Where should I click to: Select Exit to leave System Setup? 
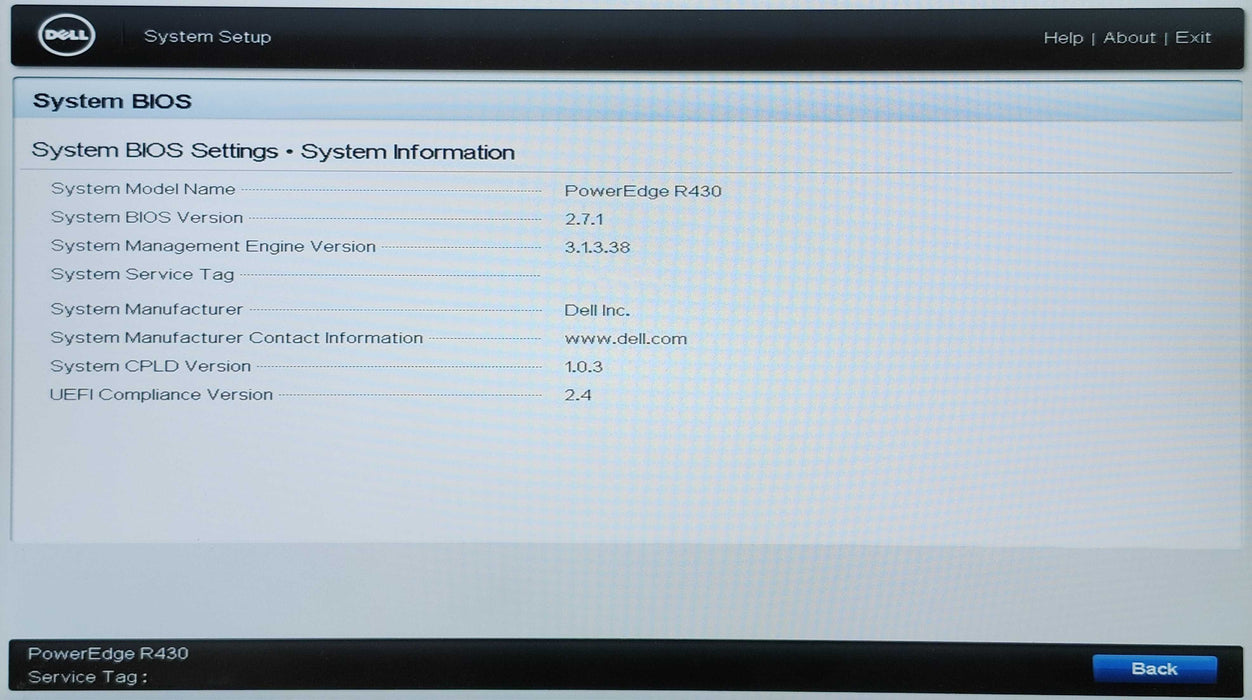1193,37
